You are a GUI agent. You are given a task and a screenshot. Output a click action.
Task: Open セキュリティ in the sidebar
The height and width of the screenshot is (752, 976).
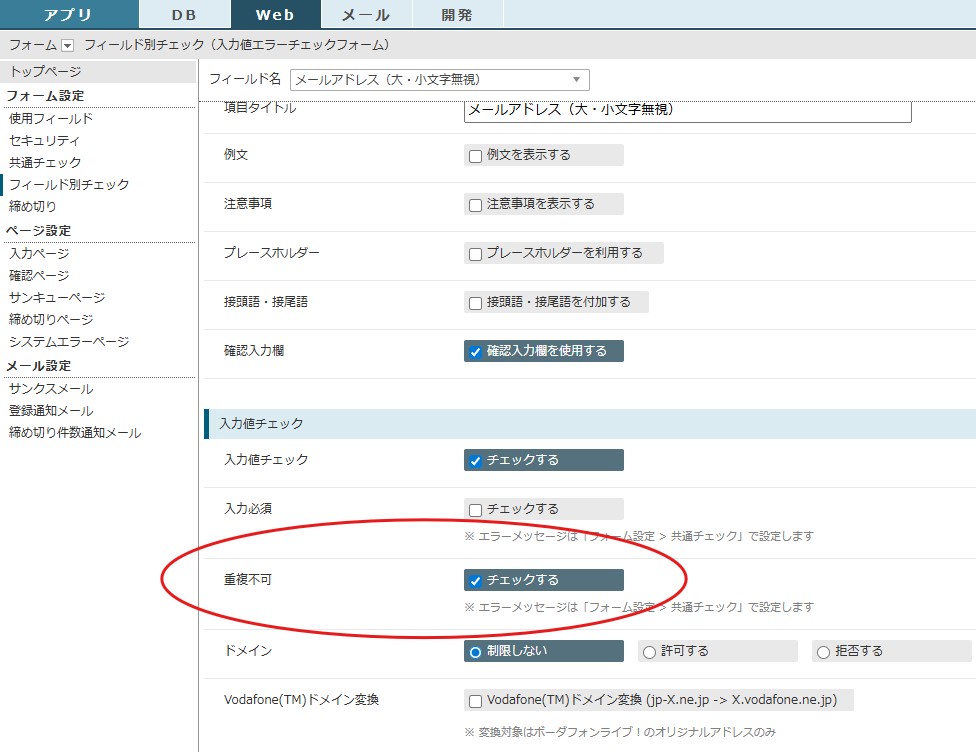[x=43, y=141]
